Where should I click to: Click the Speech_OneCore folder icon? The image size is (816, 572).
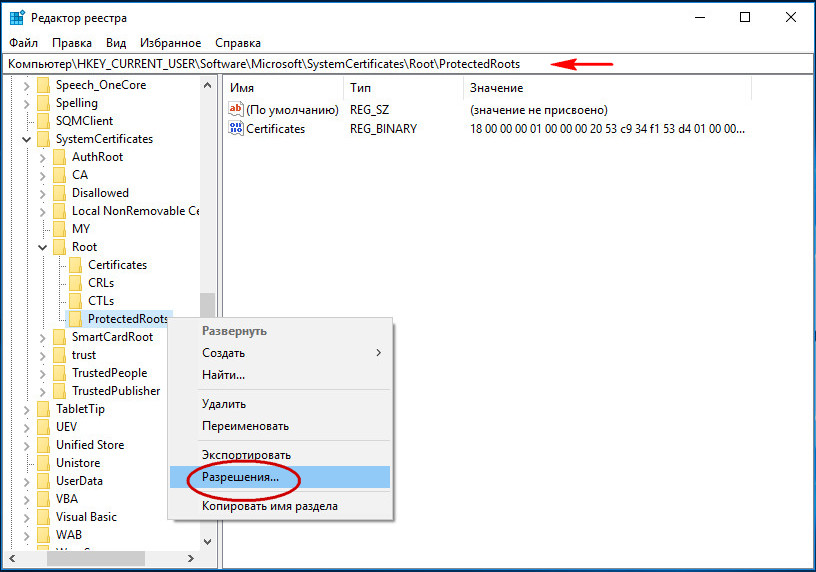pos(44,85)
